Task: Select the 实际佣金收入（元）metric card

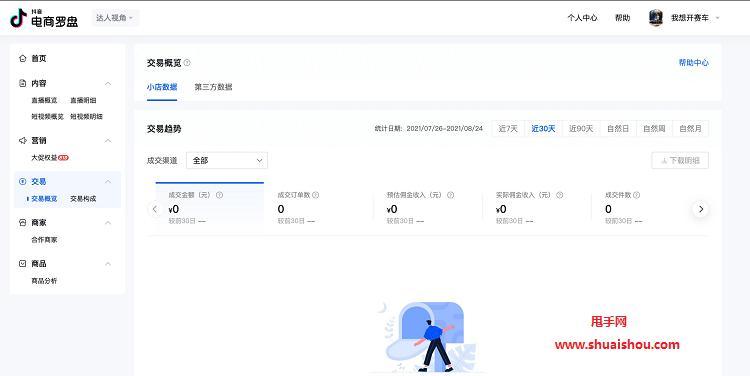Action: pyautogui.click(x=537, y=208)
